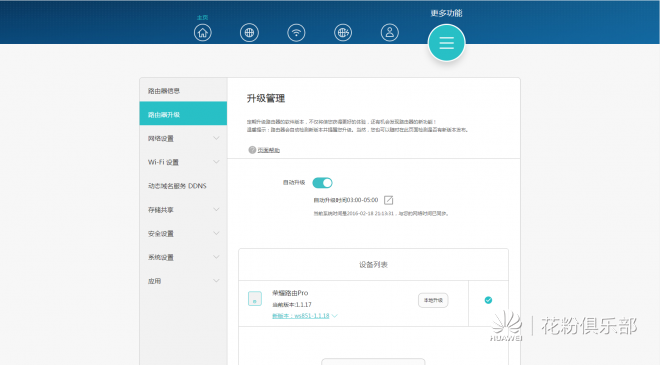The image size is (660, 365).
Task: Click the 设备列表 table header
Action: [373, 264]
